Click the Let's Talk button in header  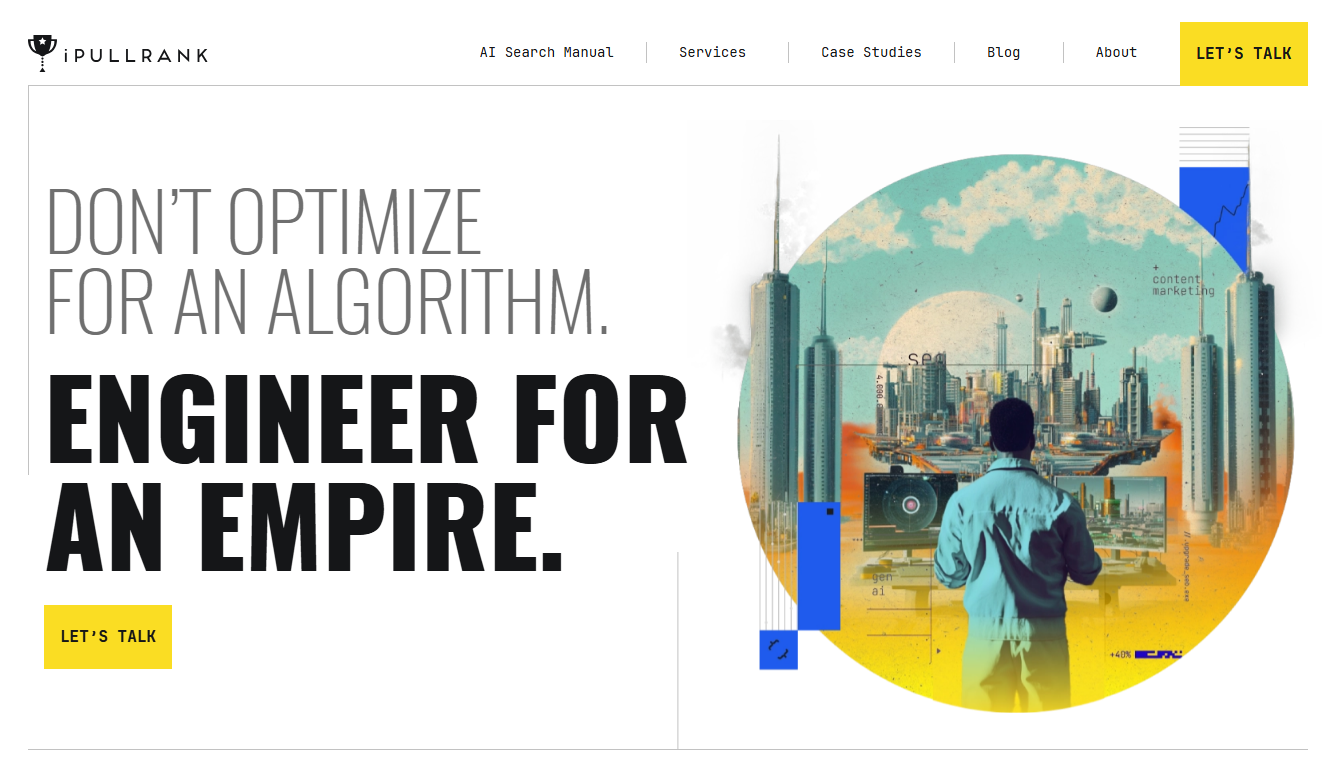coord(1244,54)
